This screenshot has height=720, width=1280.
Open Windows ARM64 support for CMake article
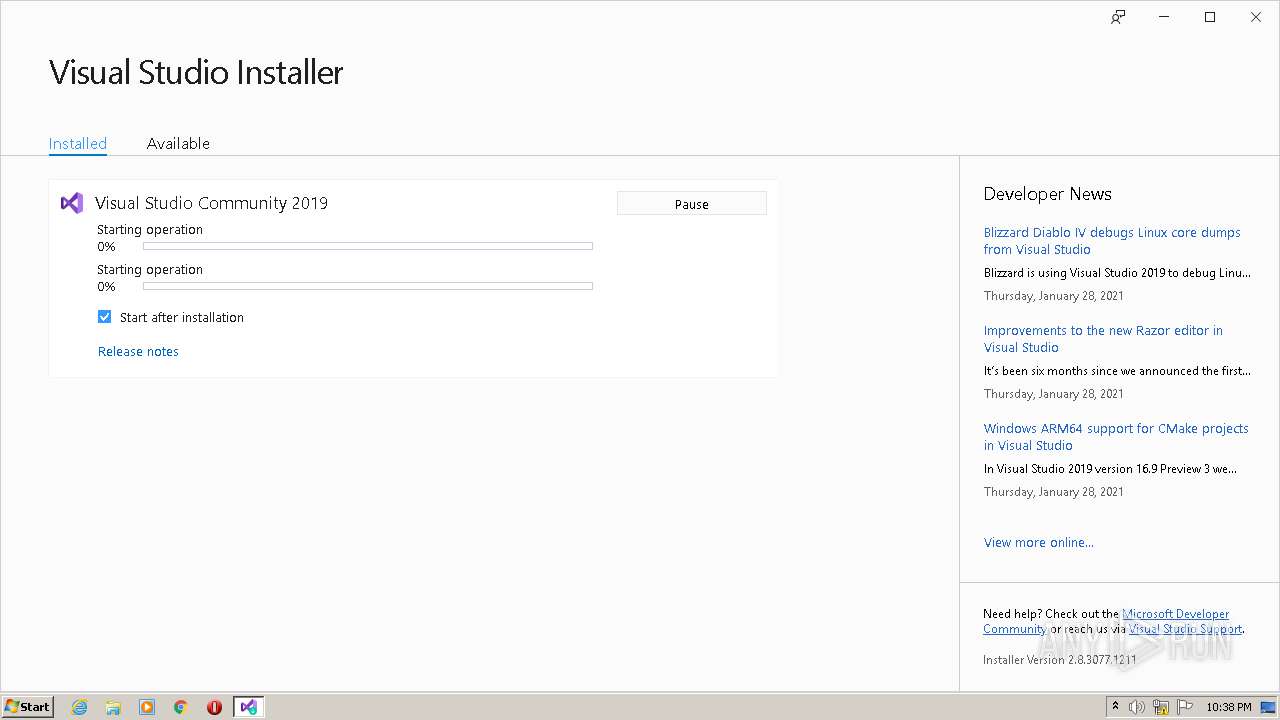pos(1116,437)
